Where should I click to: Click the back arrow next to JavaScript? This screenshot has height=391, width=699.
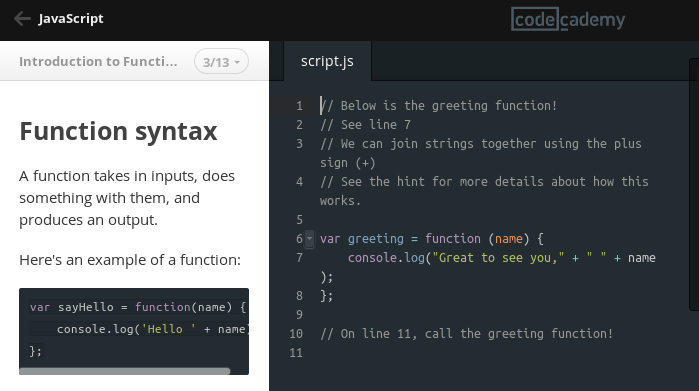click(22, 19)
